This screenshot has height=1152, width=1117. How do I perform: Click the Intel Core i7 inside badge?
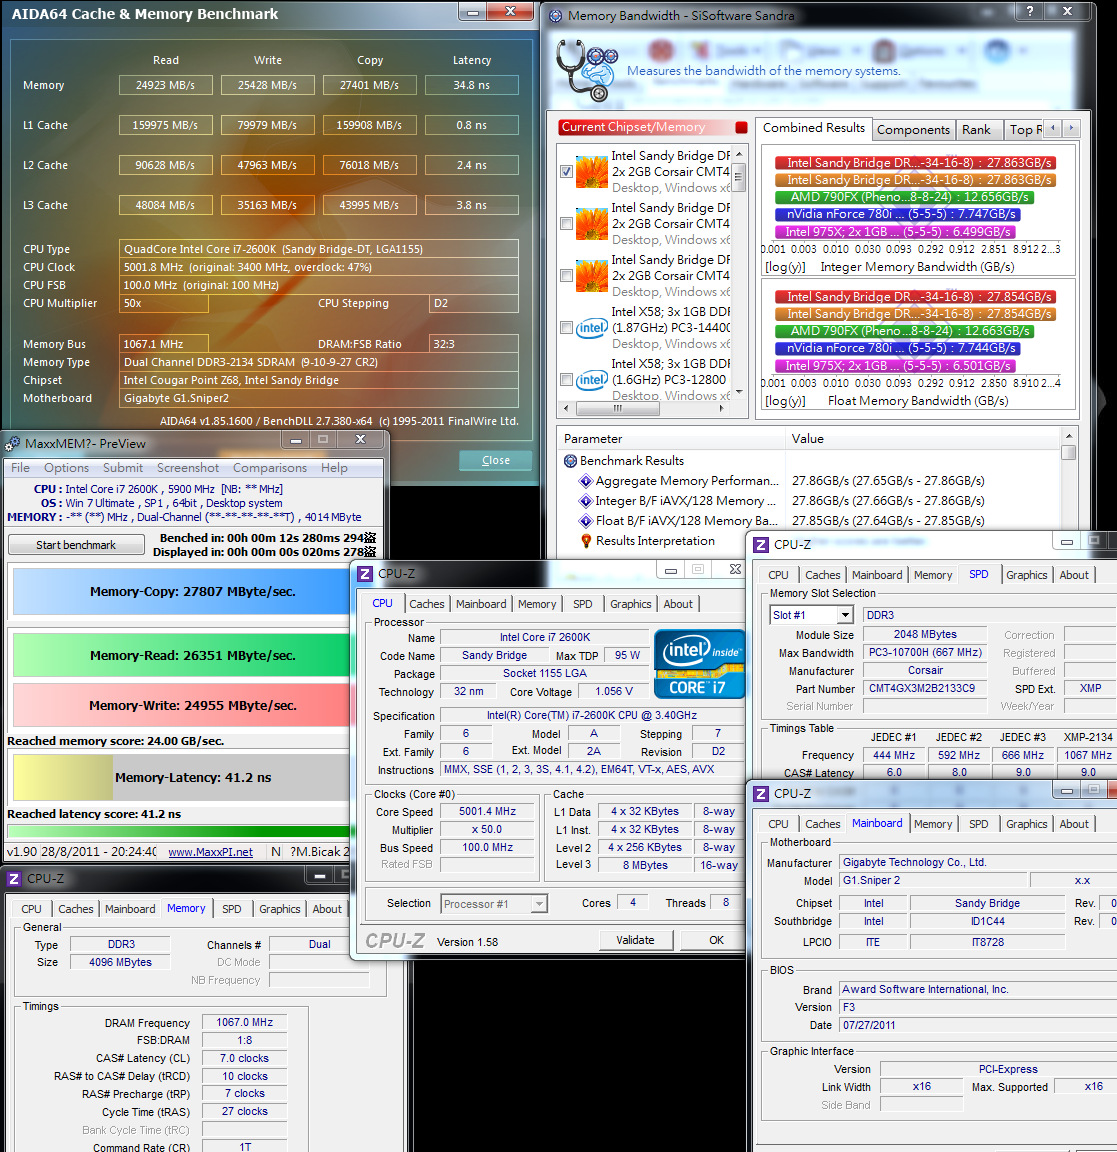click(x=699, y=663)
